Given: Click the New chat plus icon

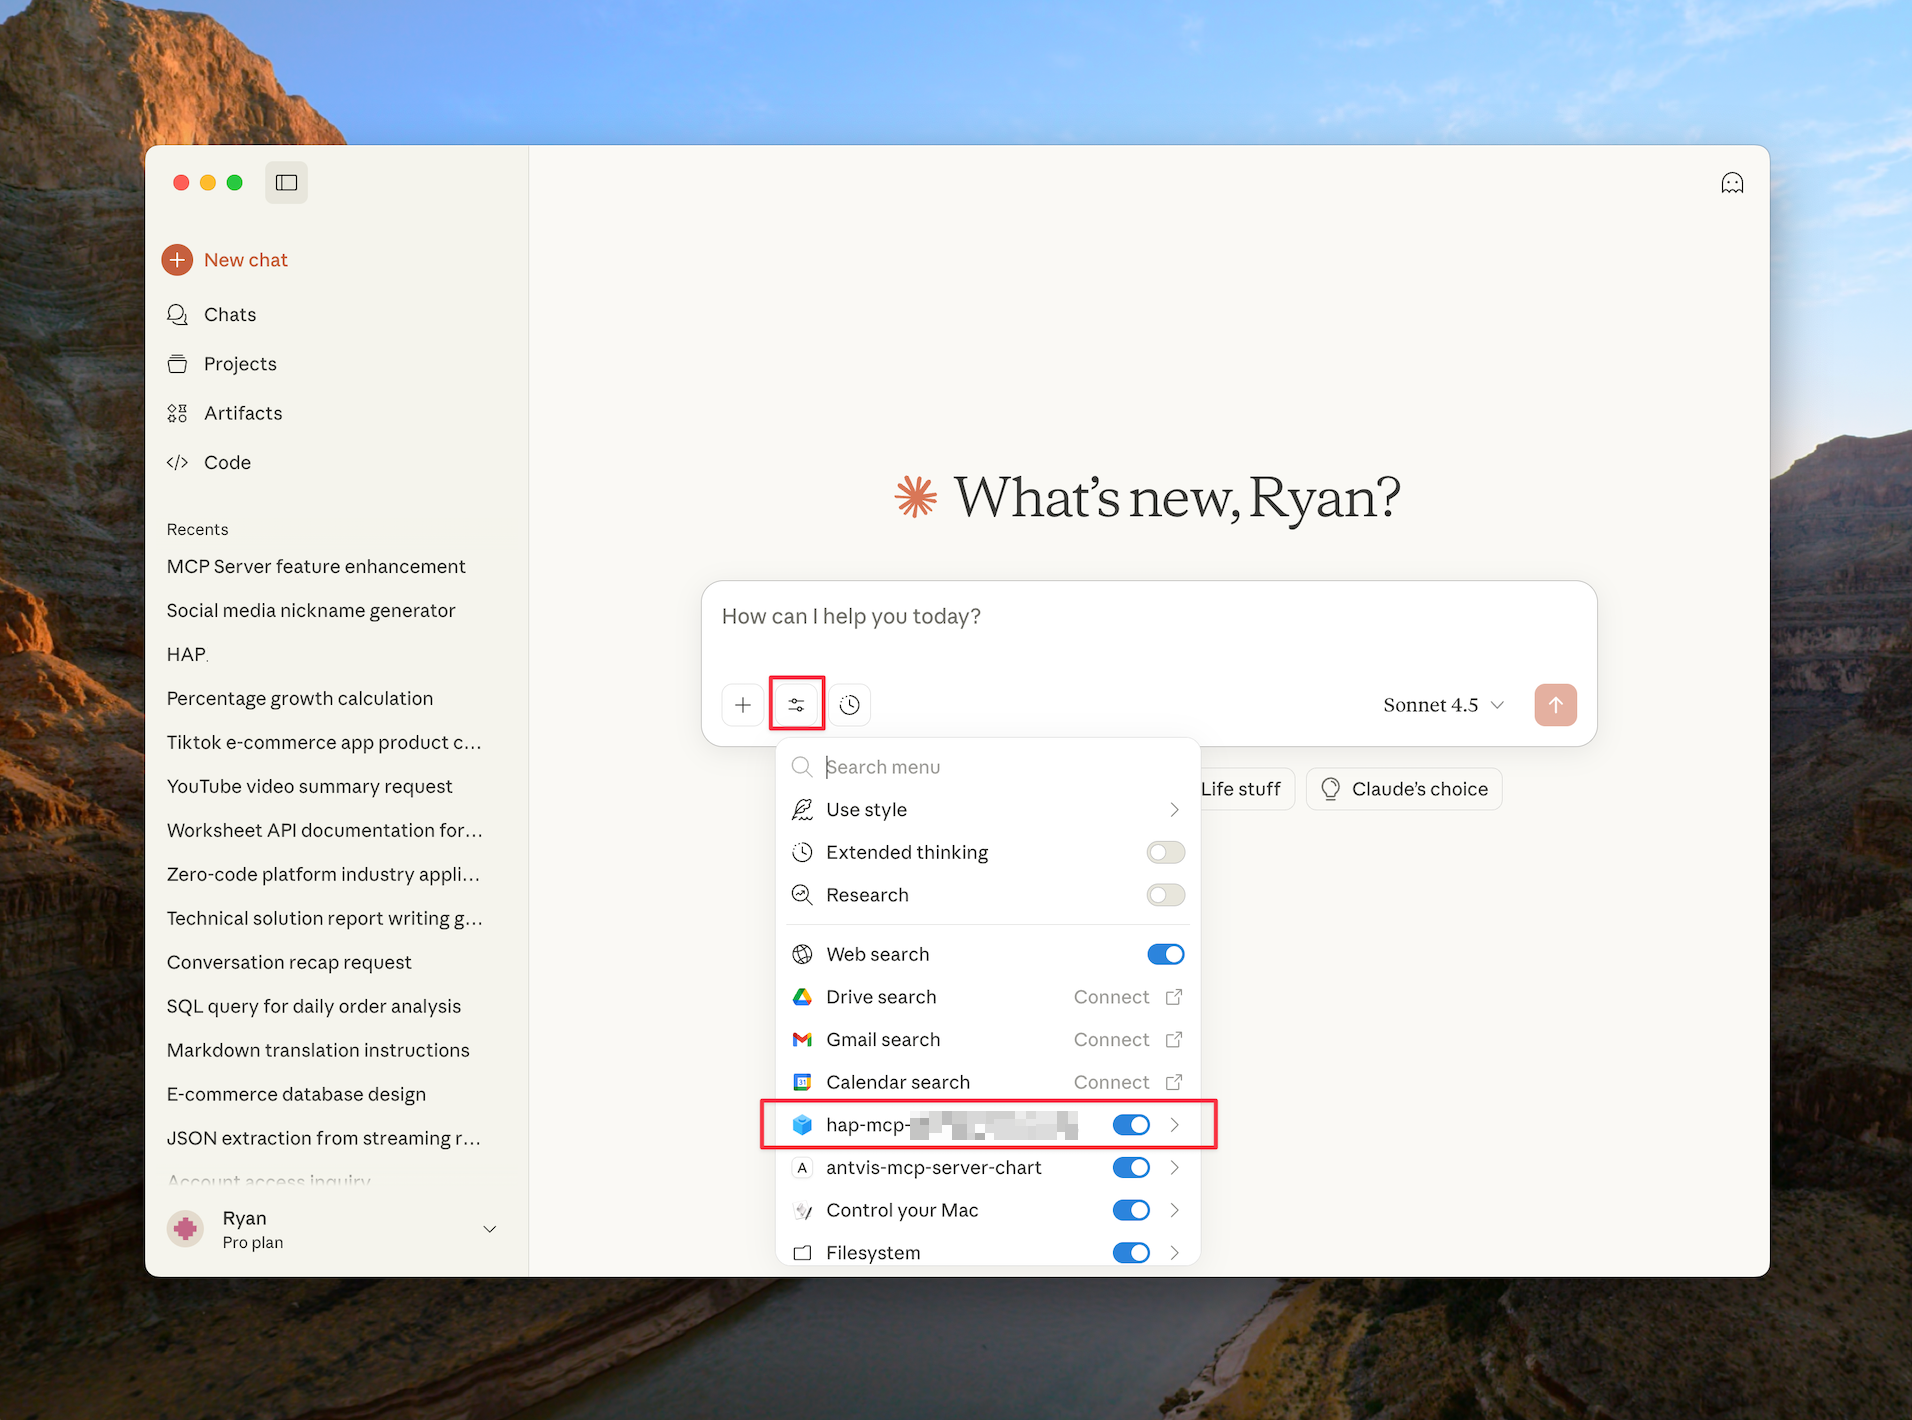Looking at the screenshot, I should point(178,260).
